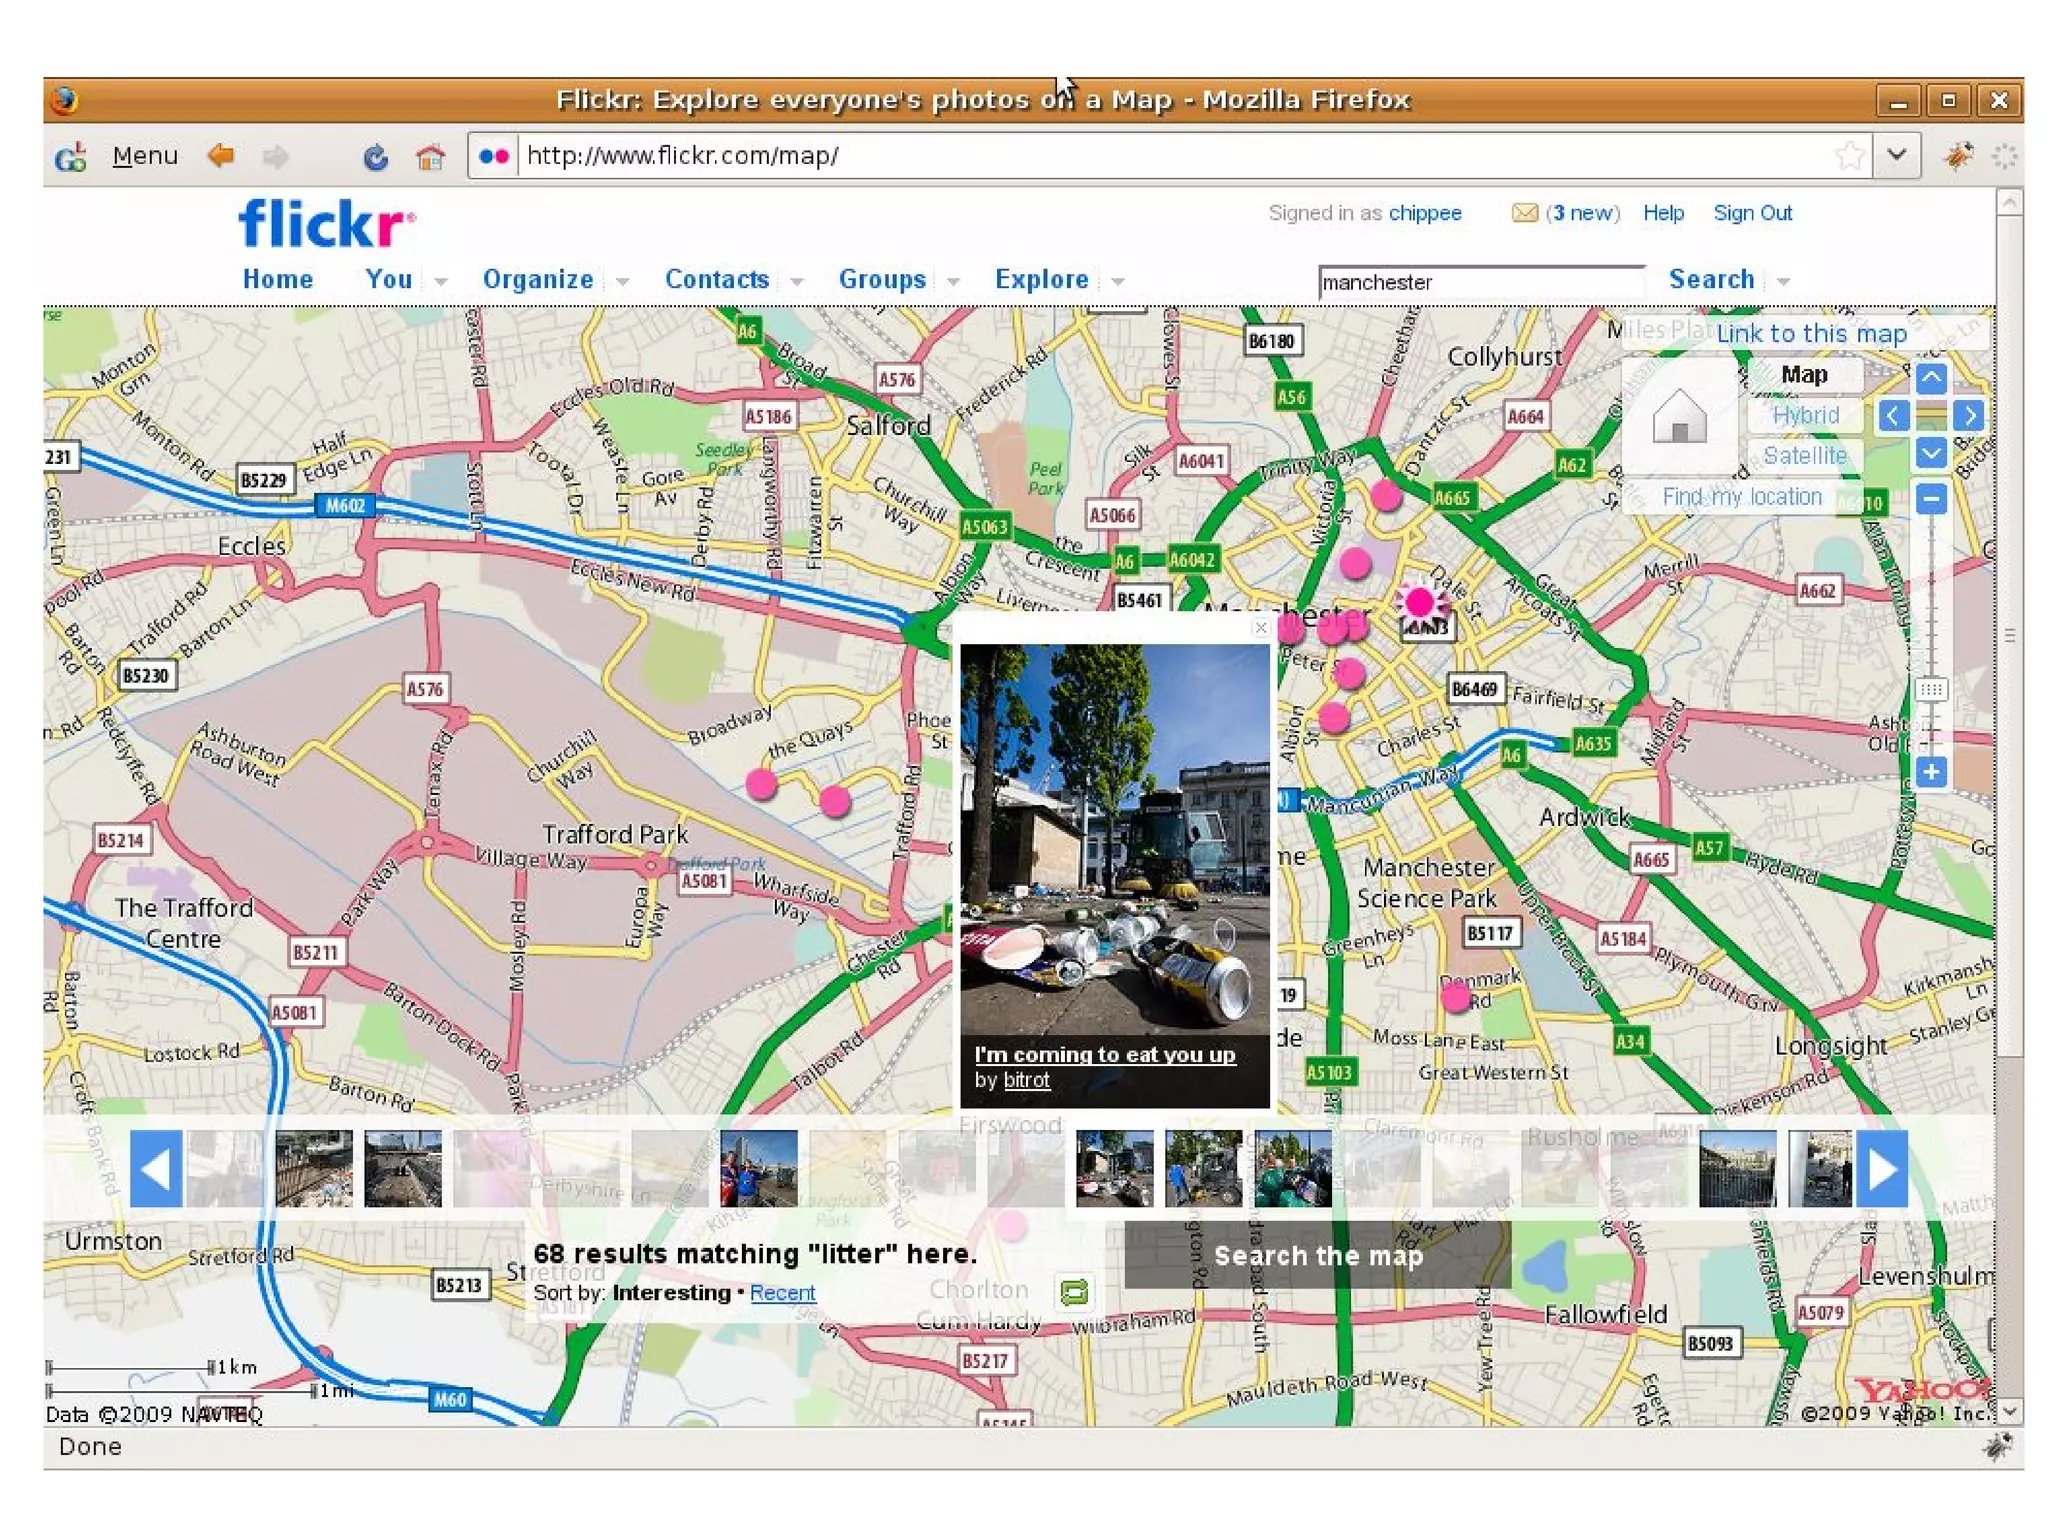2048x1535 pixels.
Task: Pan the map up with arrow
Action: click(1930, 378)
